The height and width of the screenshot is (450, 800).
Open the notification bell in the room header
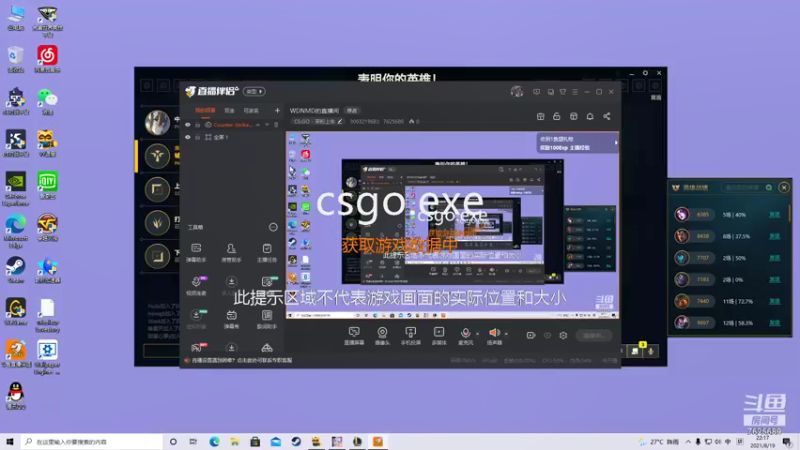click(x=590, y=116)
